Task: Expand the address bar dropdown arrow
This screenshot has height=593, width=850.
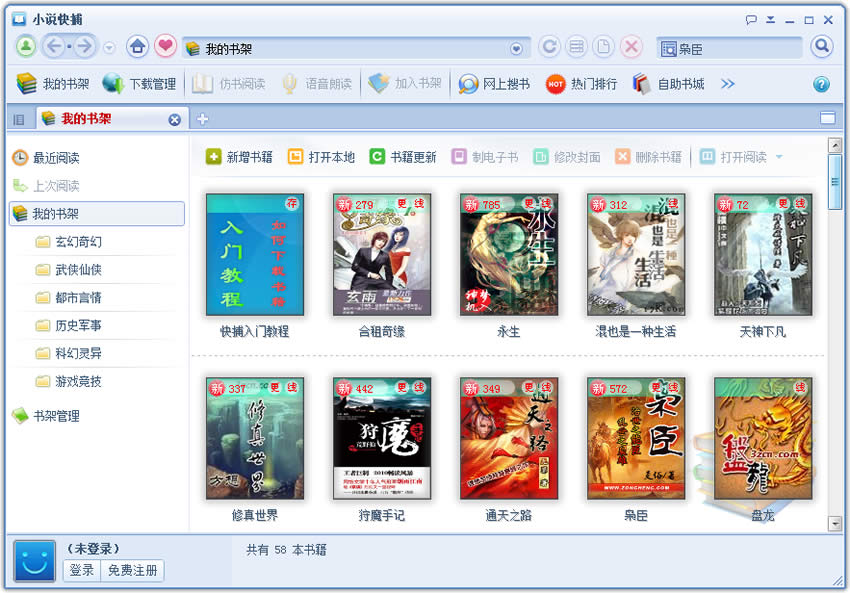Action: [517, 48]
